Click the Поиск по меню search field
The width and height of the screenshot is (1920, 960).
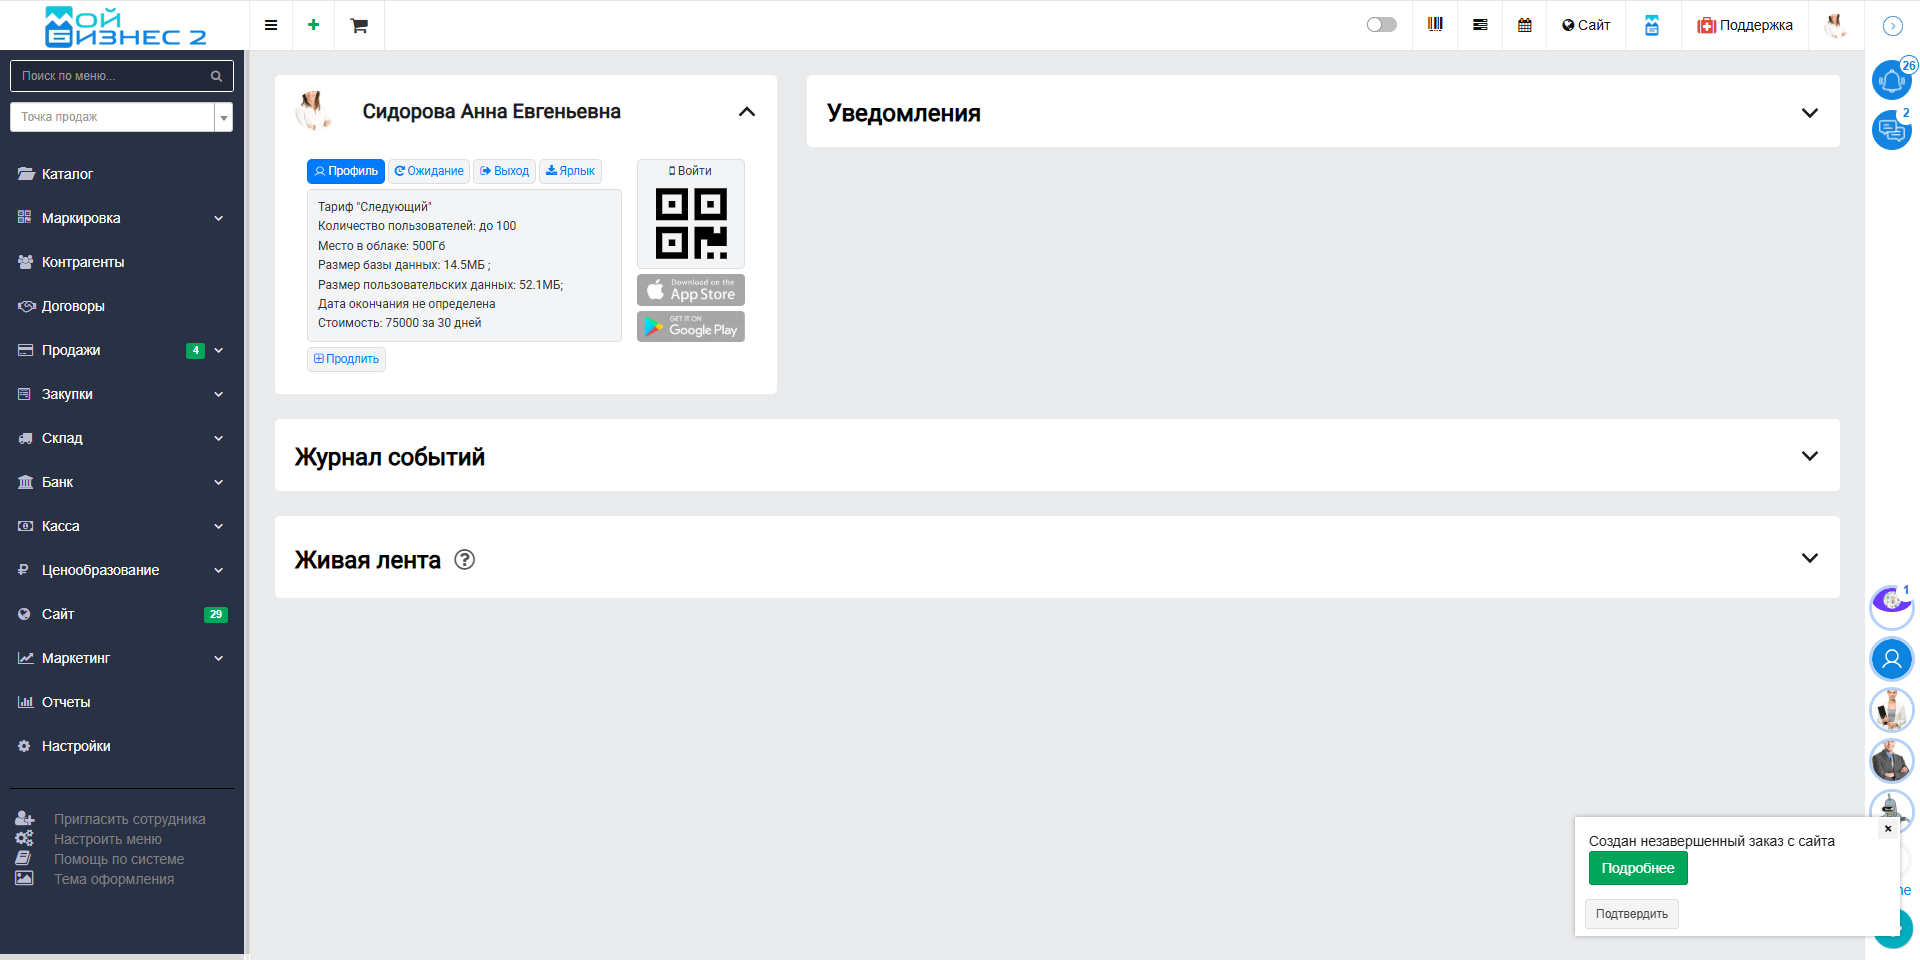pos(112,76)
